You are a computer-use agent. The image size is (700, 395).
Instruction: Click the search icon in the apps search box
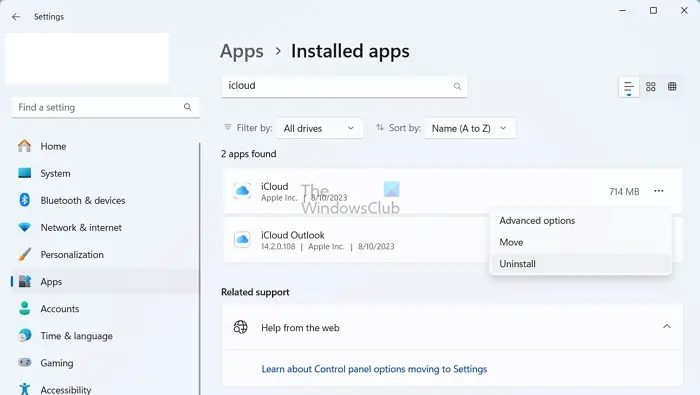coord(457,87)
